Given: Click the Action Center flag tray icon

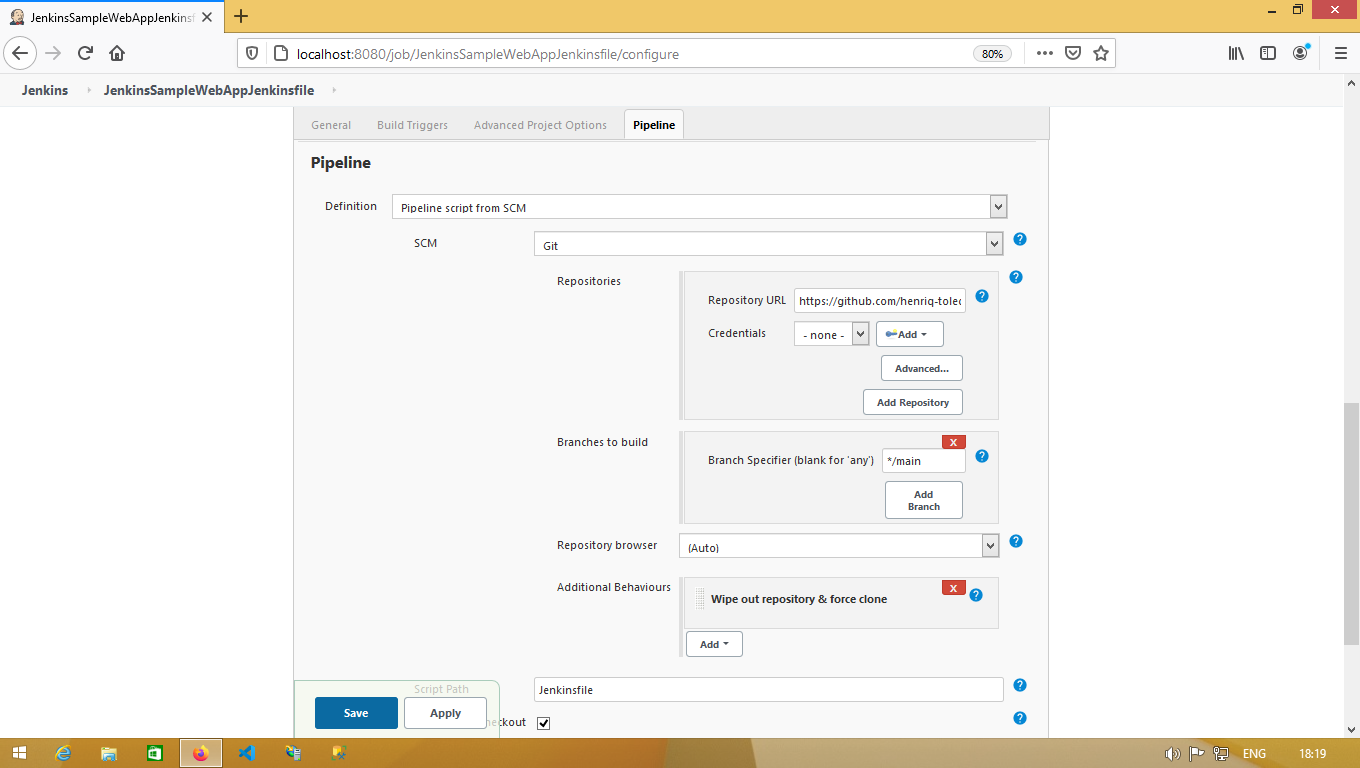Looking at the screenshot, I should click(1196, 754).
